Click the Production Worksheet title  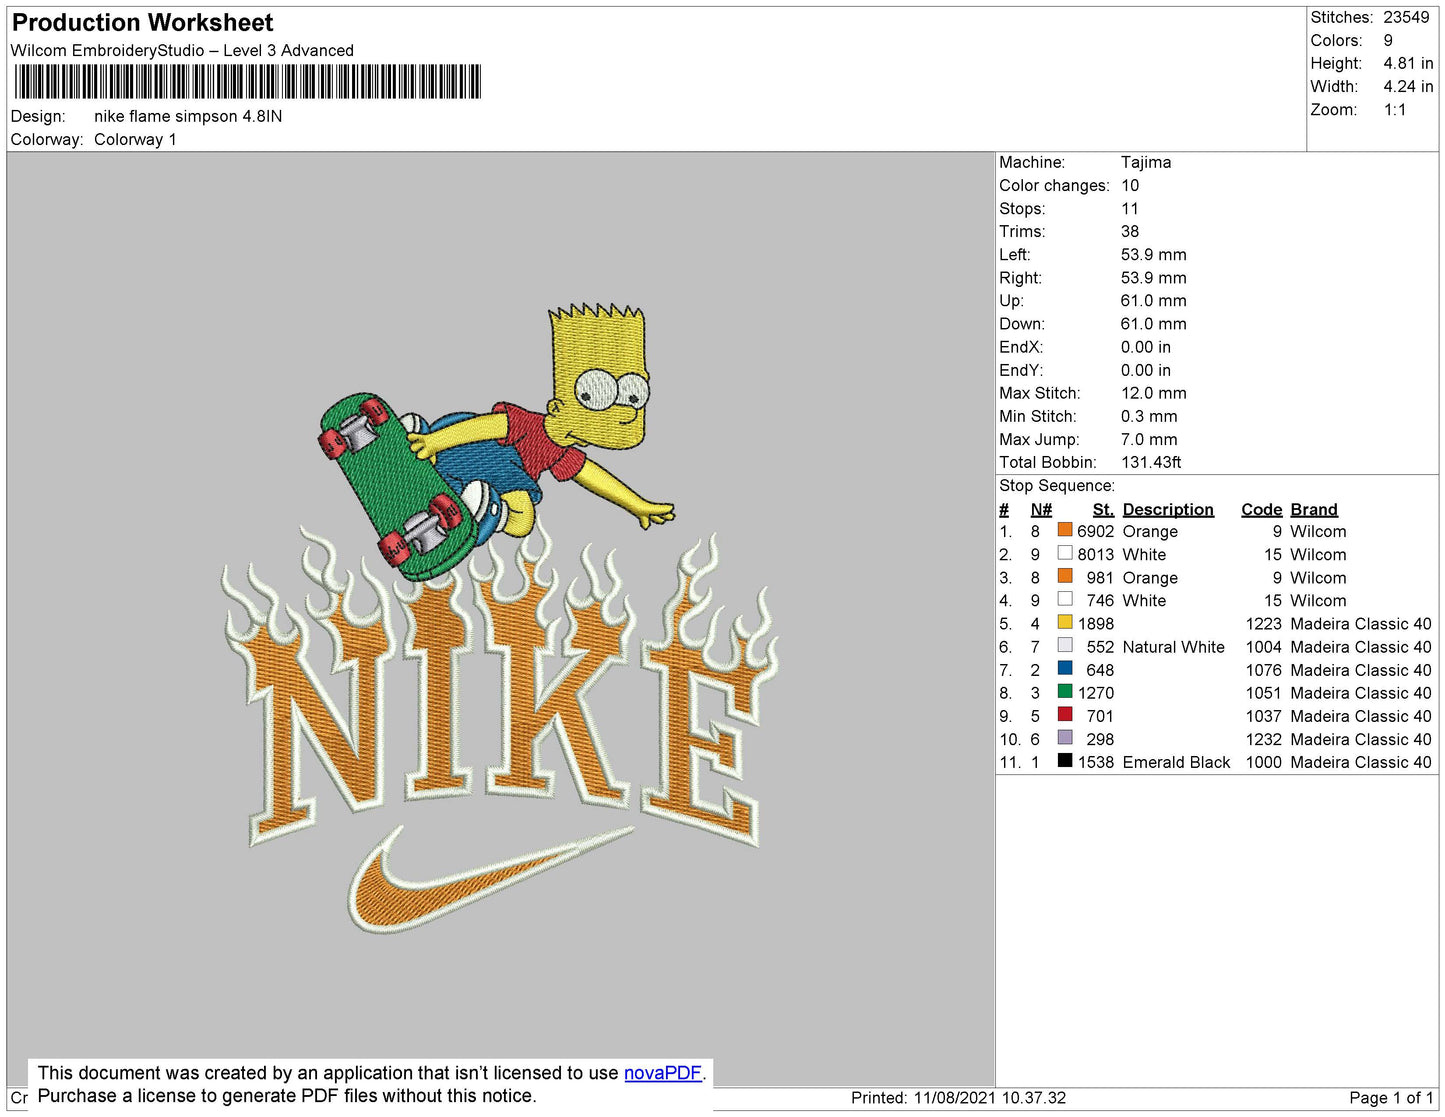(142, 23)
